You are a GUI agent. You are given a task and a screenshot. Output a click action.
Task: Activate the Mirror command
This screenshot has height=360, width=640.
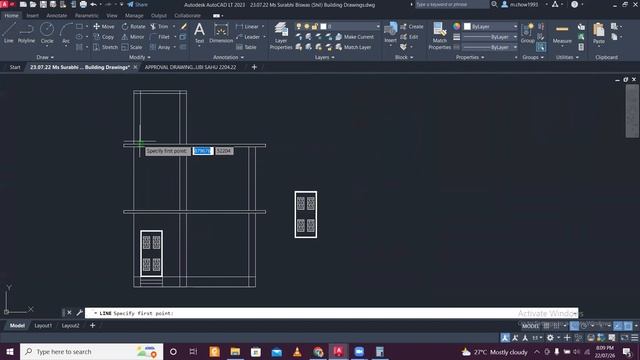click(133, 37)
